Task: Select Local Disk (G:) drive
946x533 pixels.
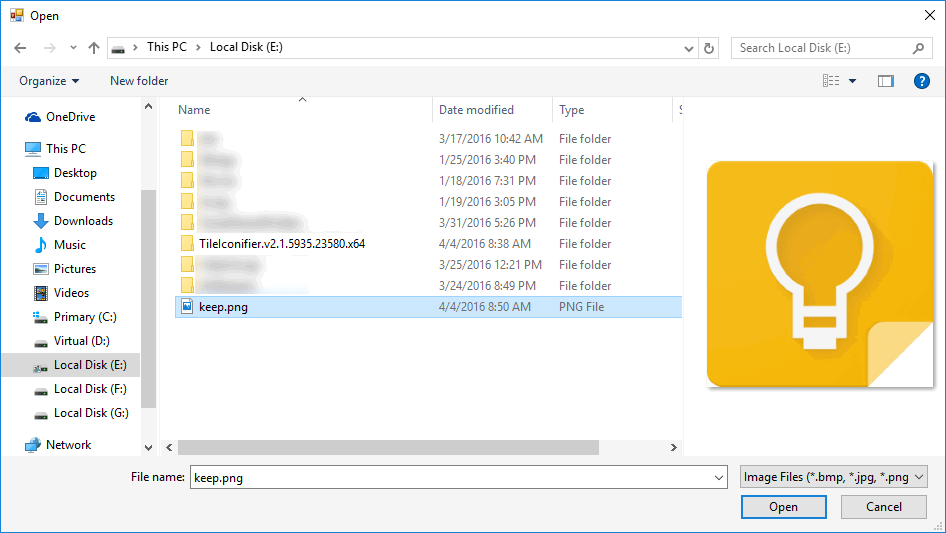Action: 91,413
